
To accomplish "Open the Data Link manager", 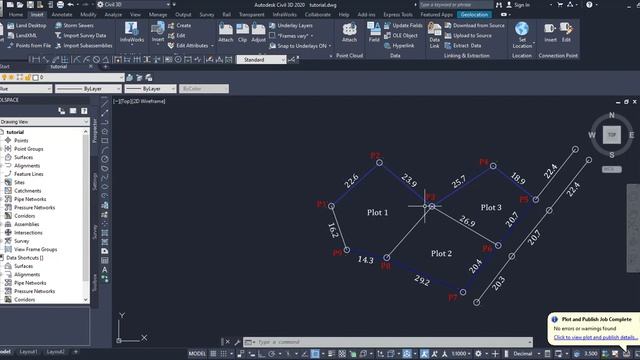I will pos(434,35).
